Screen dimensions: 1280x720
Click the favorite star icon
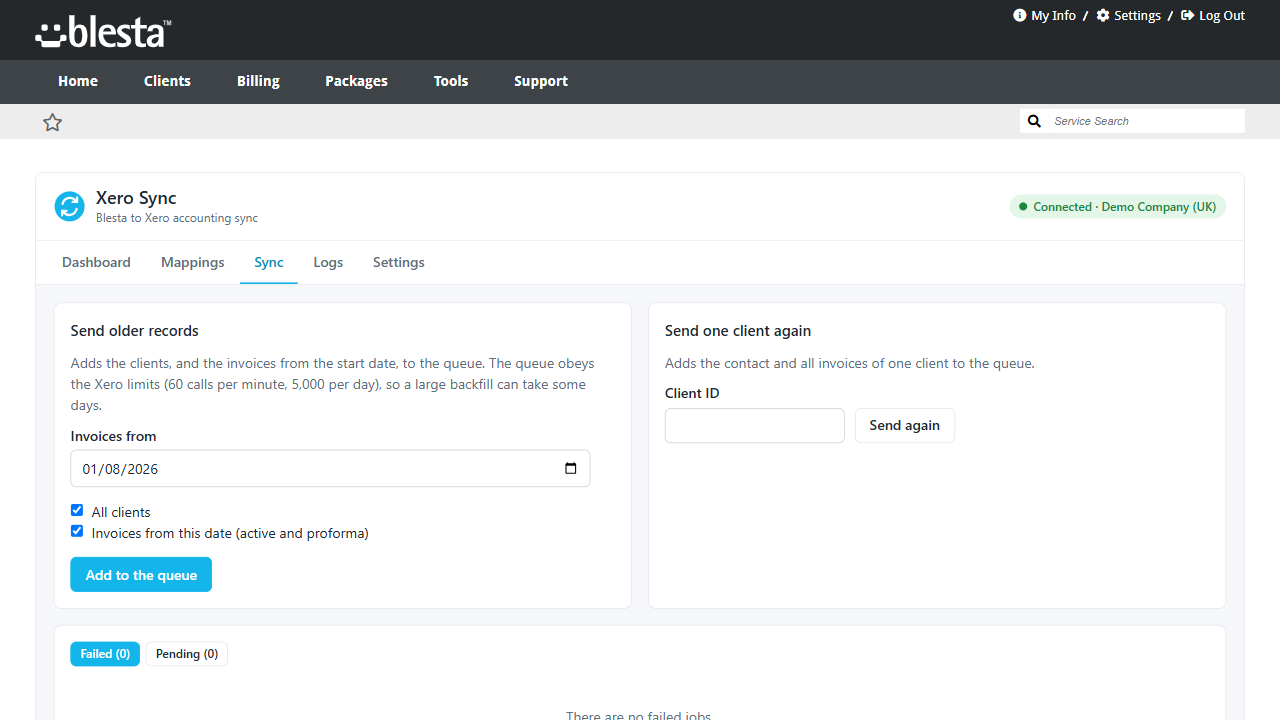coord(53,122)
